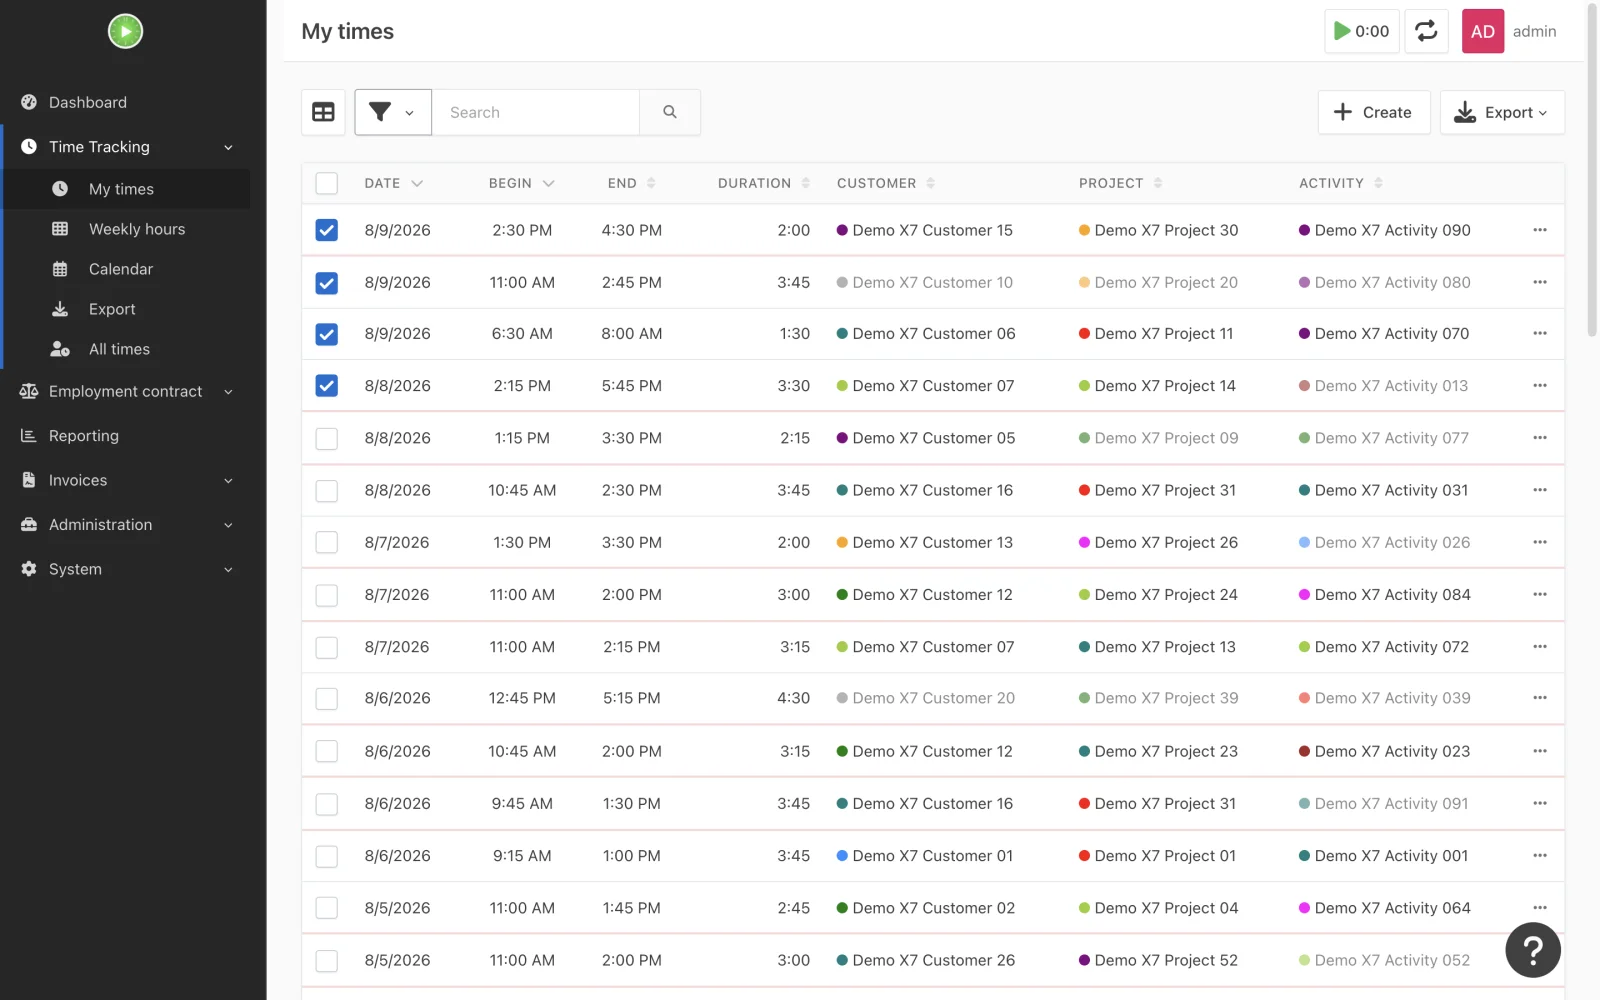
Task: Open row actions for Activity 084 entry
Action: tap(1540, 594)
